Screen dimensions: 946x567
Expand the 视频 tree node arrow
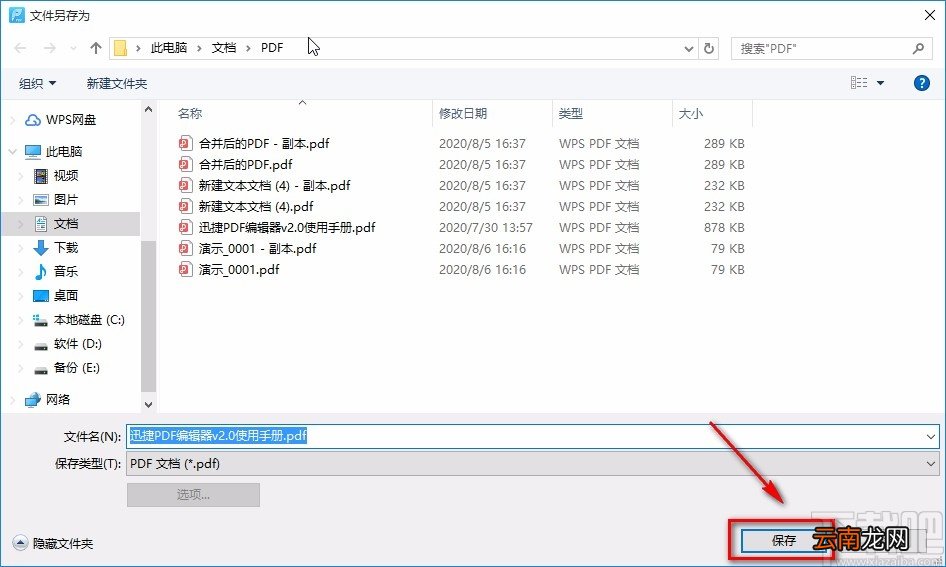pyautogui.click(x=21, y=176)
